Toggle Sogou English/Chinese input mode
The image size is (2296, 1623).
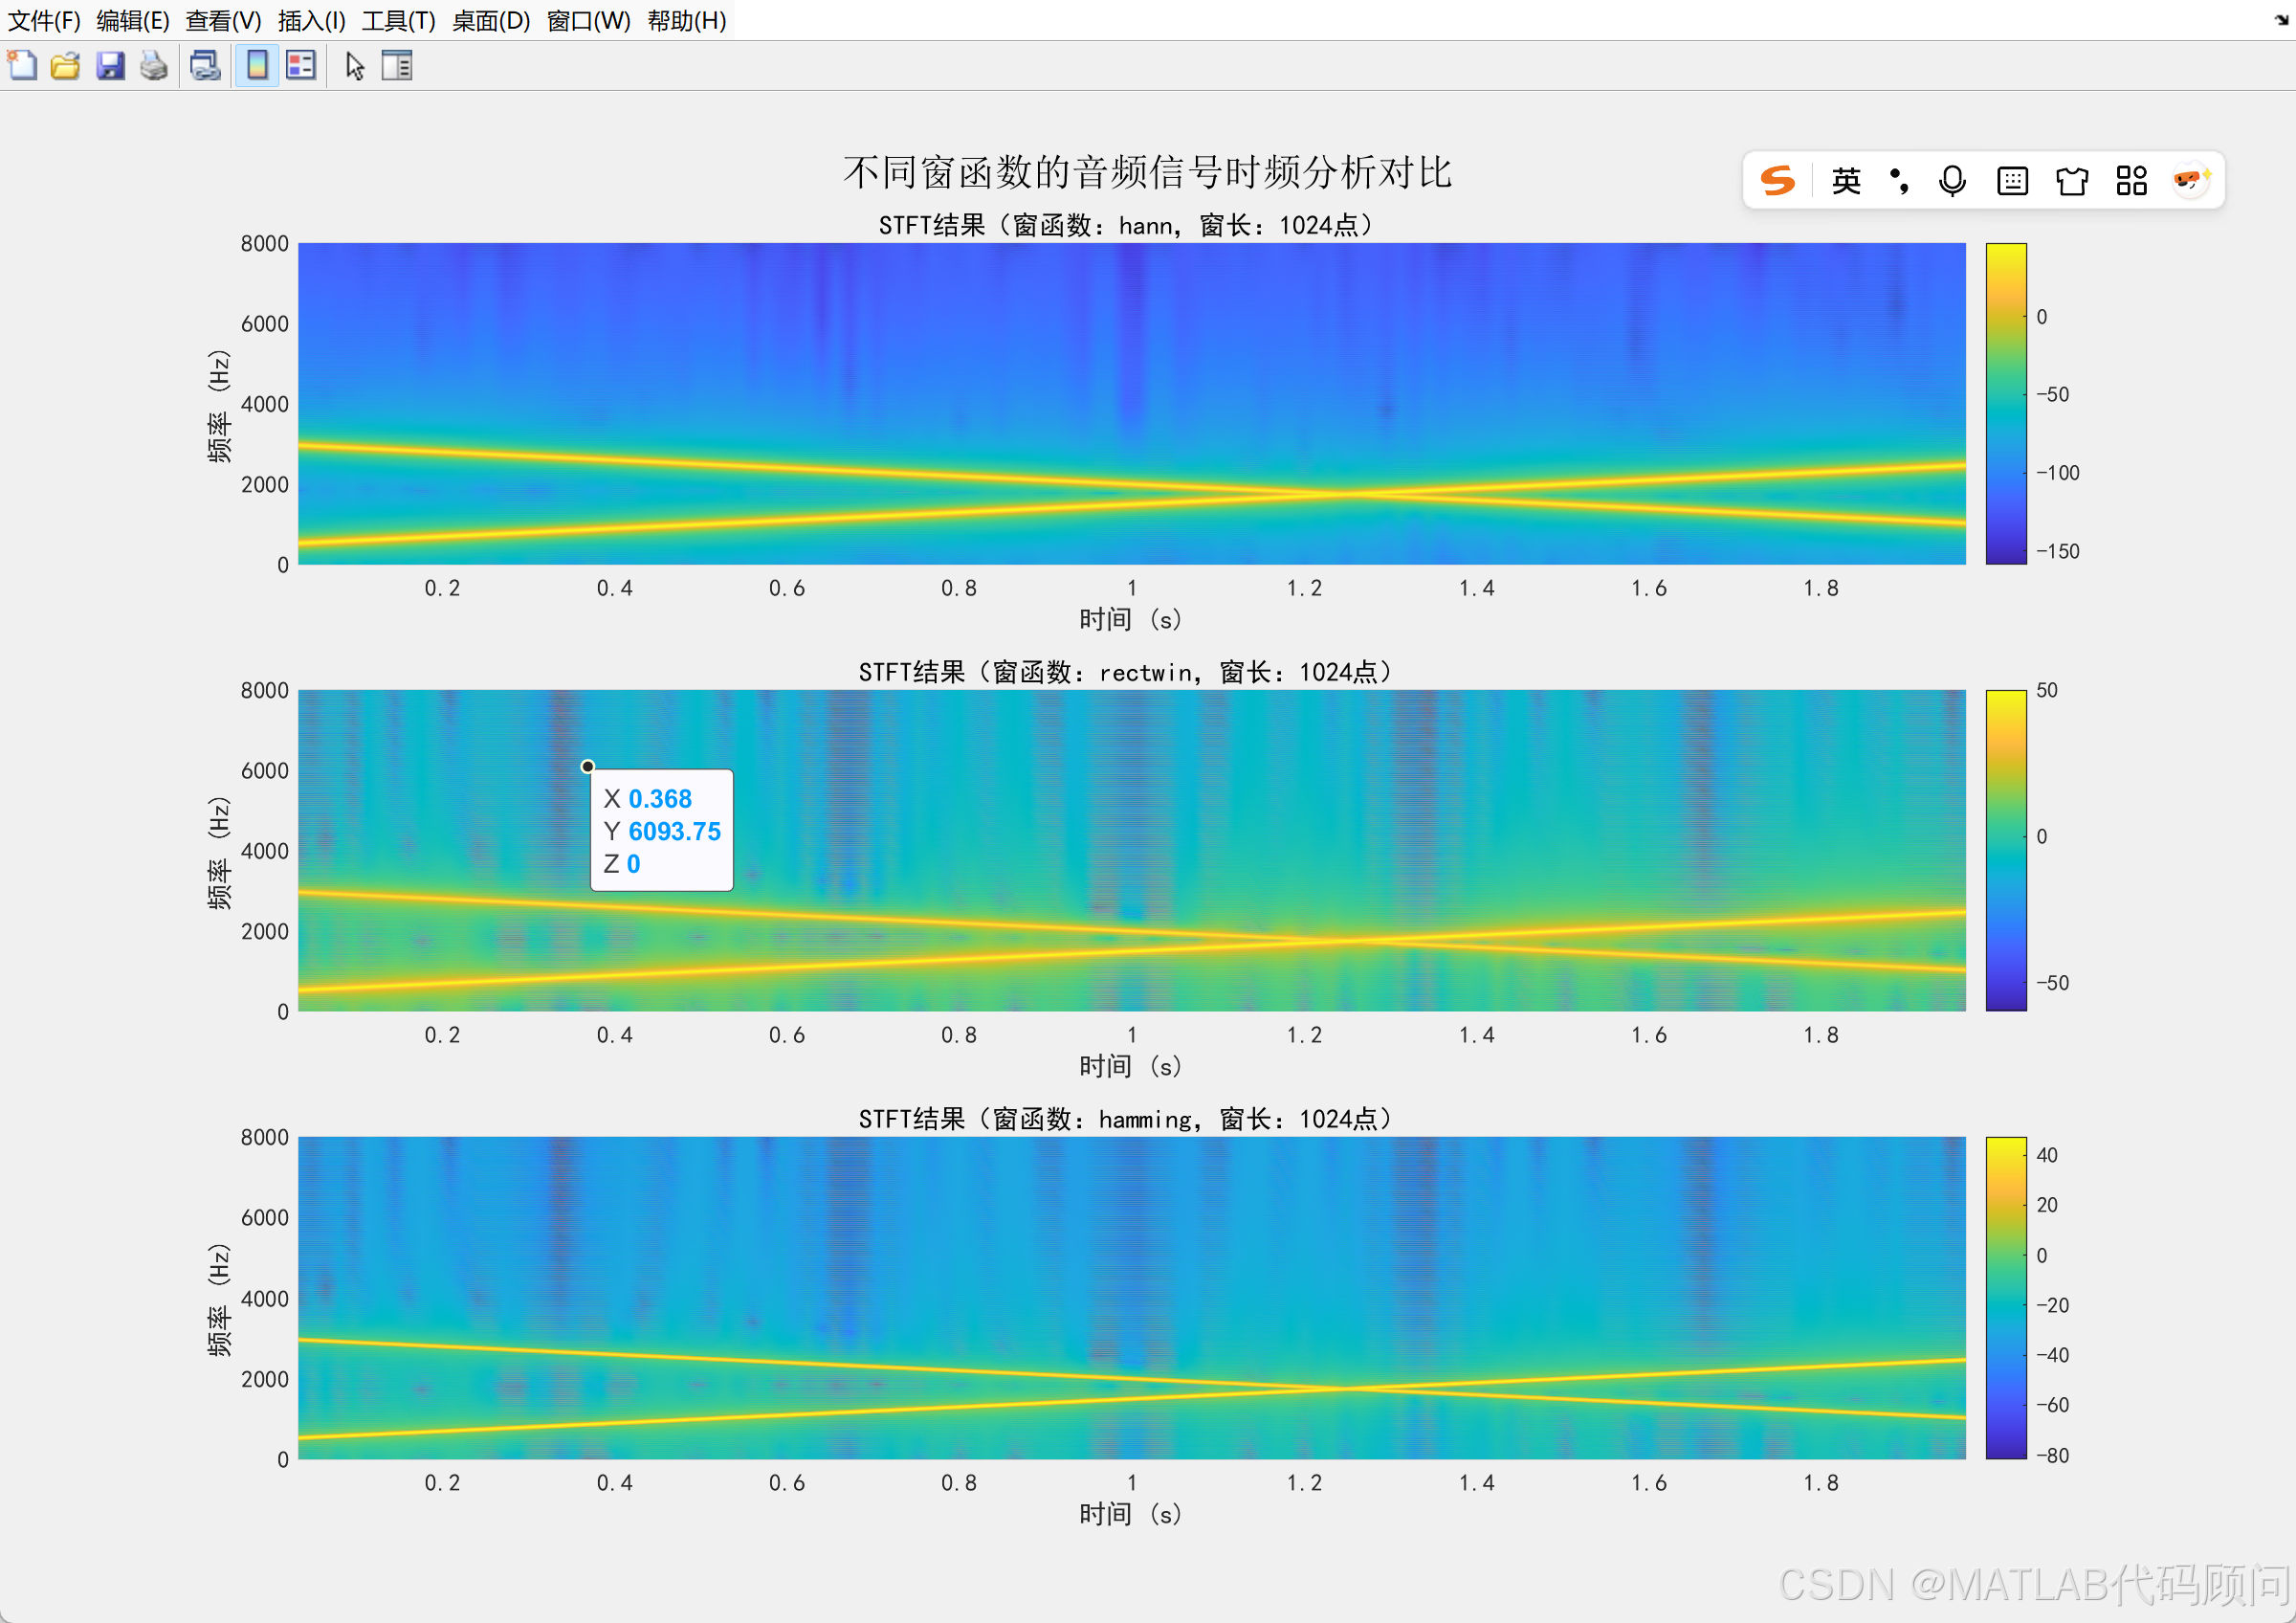[1846, 181]
